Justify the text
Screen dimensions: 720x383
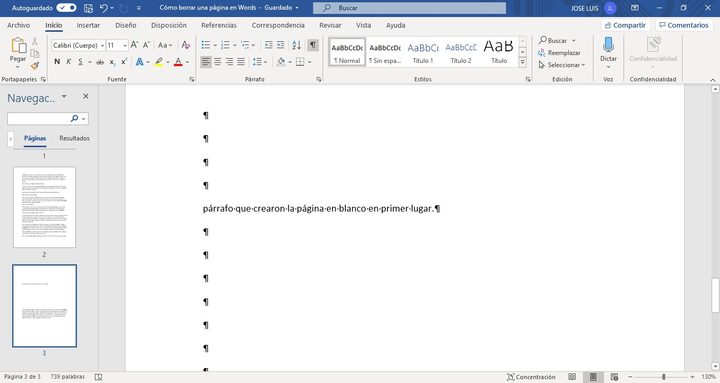click(x=241, y=62)
